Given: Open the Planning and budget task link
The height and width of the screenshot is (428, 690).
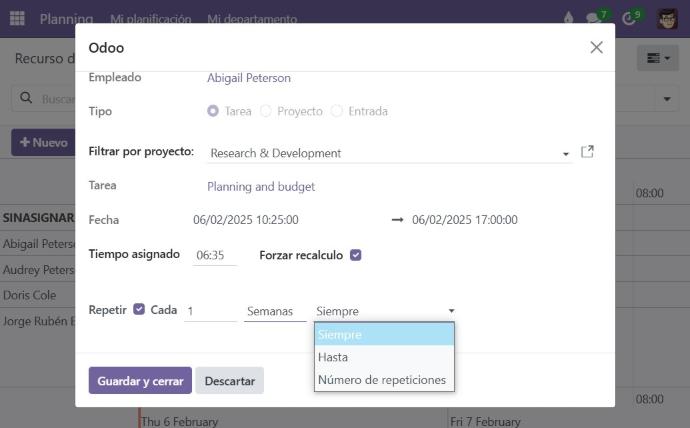Looking at the screenshot, I should 261,187.
